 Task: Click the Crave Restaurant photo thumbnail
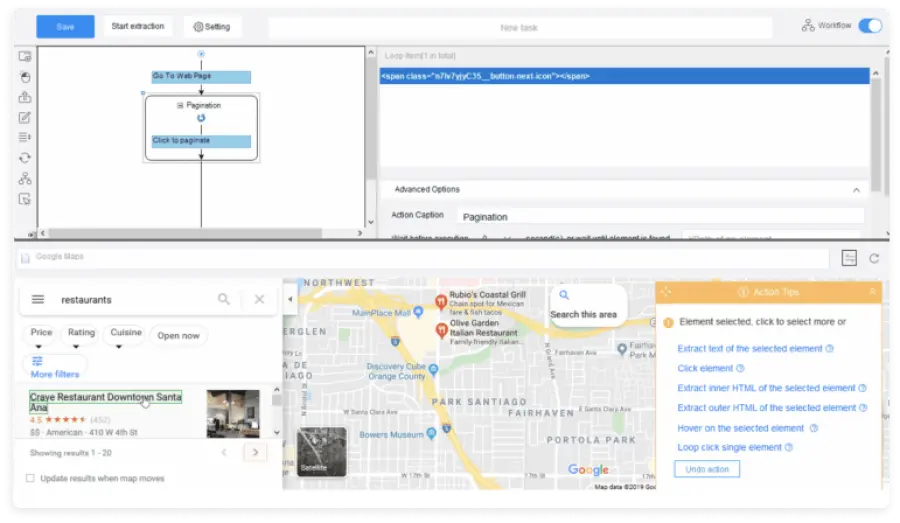pyautogui.click(x=233, y=413)
